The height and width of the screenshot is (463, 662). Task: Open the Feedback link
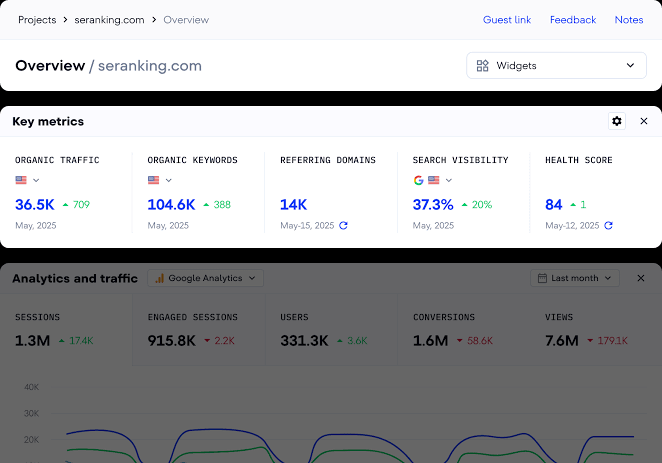(573, 20)
